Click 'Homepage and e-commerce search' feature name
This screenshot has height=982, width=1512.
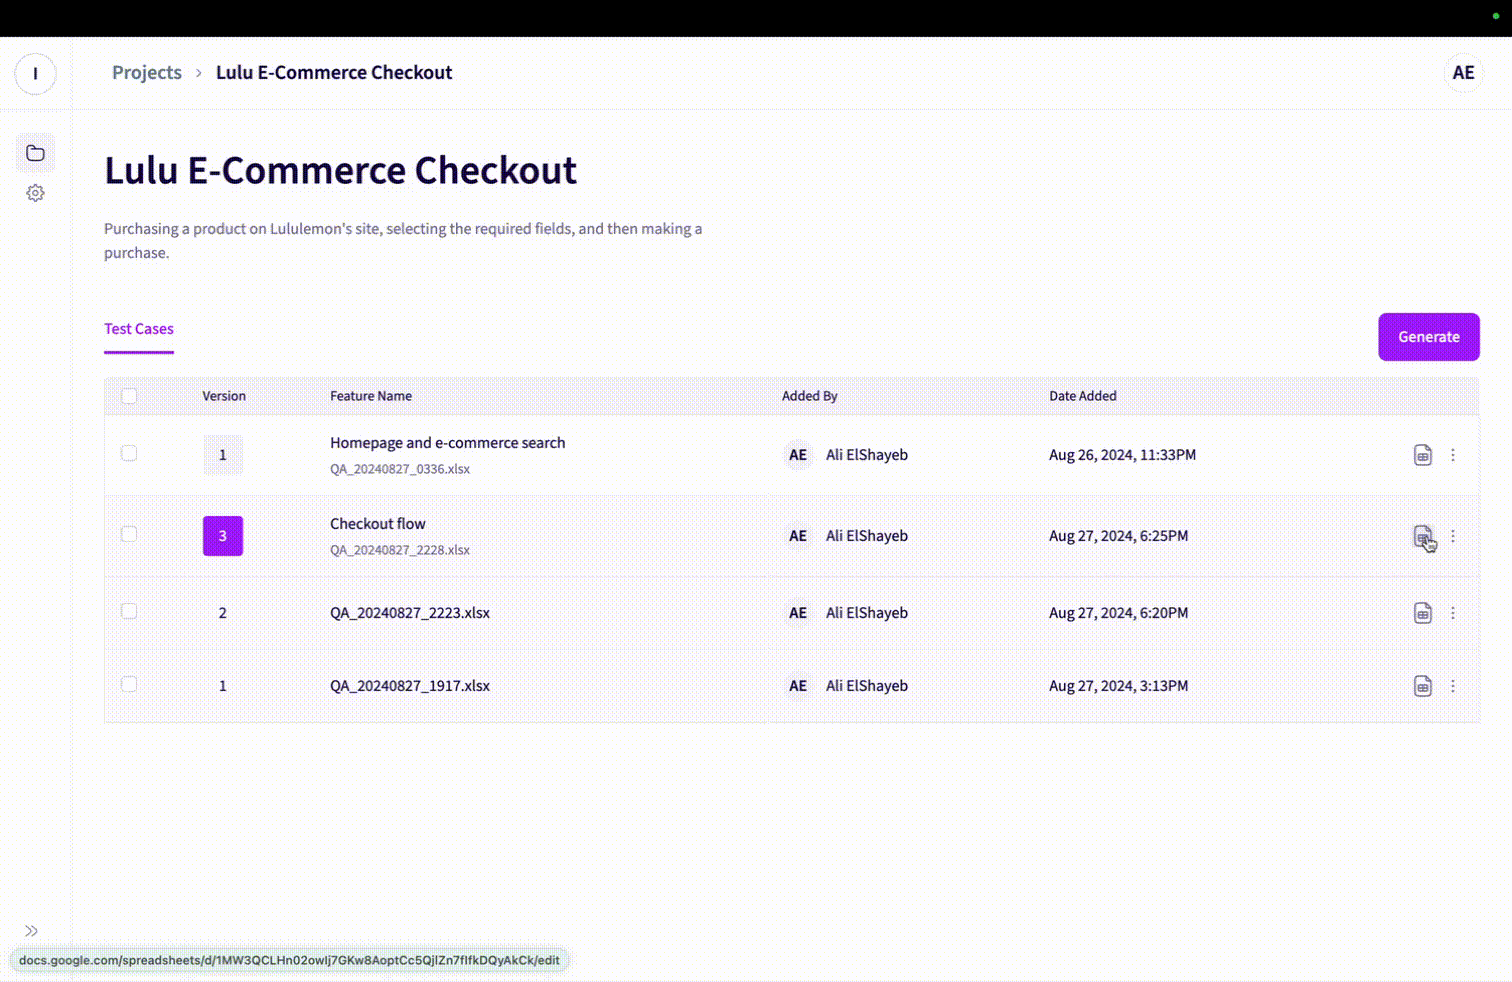point(448,443)
